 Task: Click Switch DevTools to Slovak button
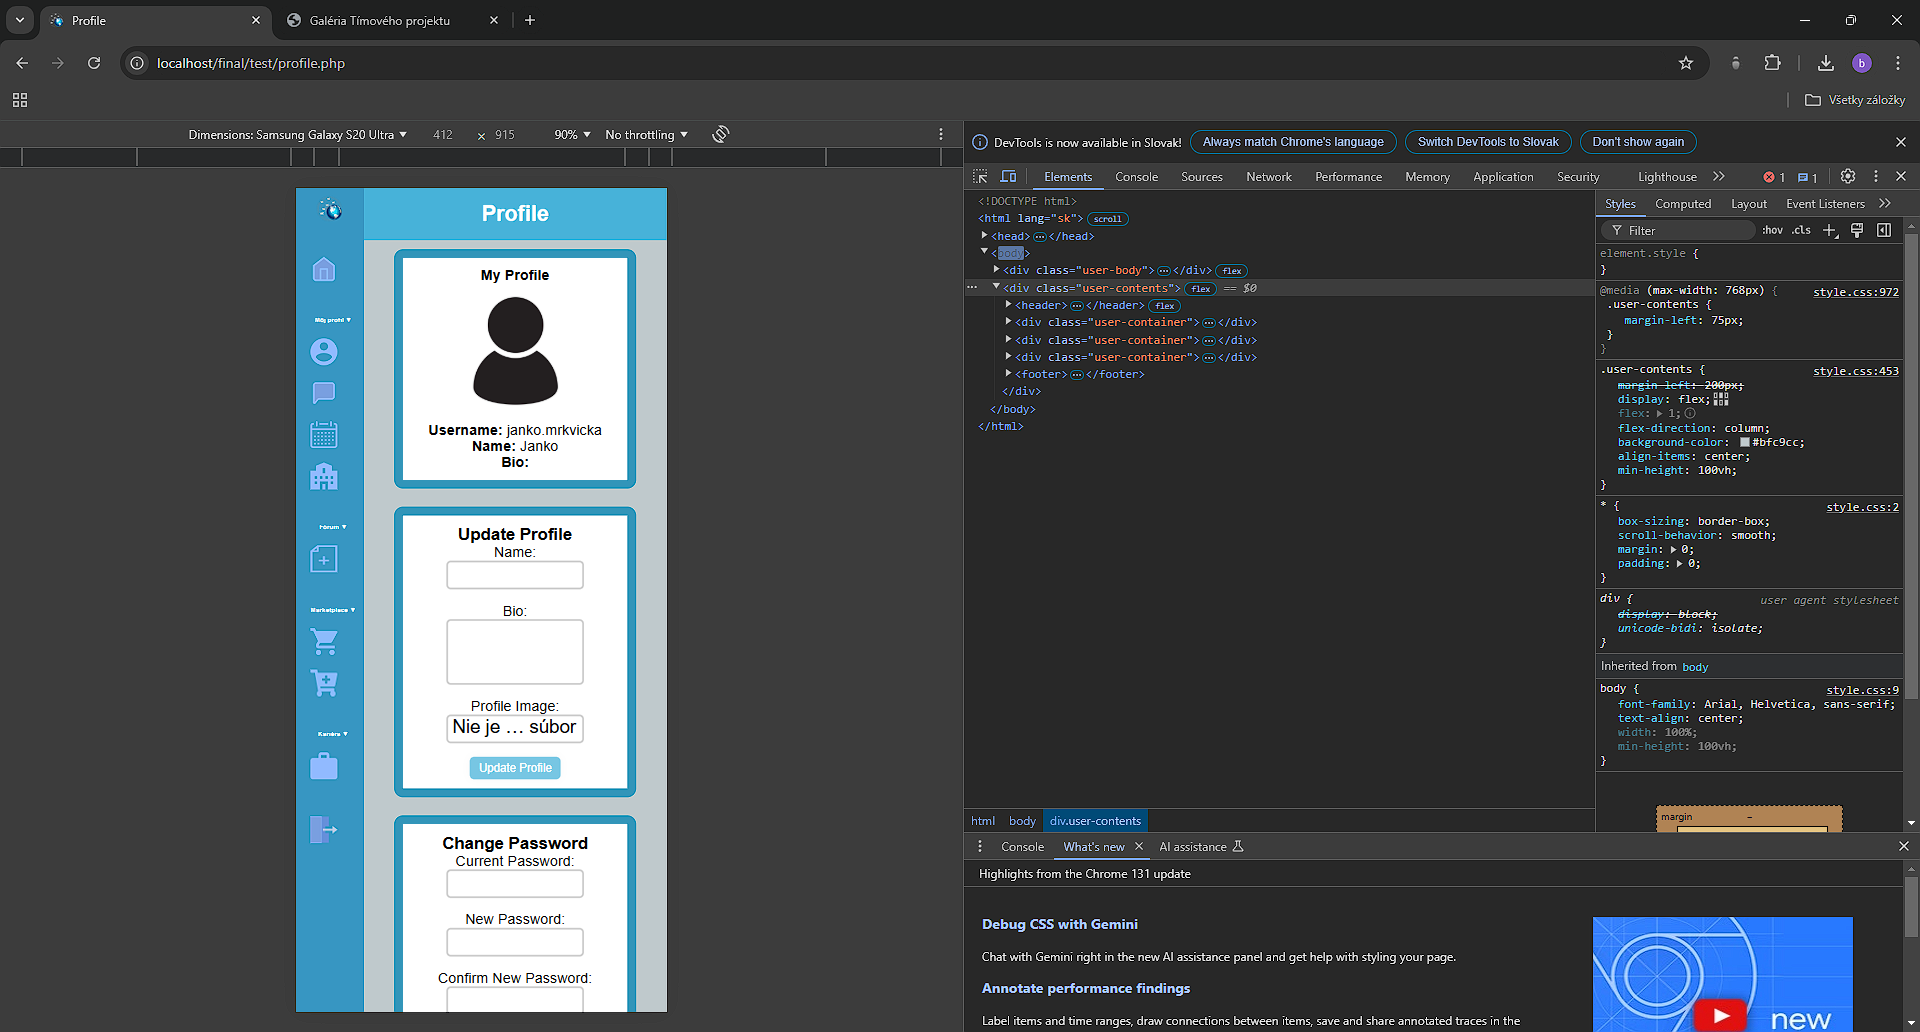tap(1488, 142)
